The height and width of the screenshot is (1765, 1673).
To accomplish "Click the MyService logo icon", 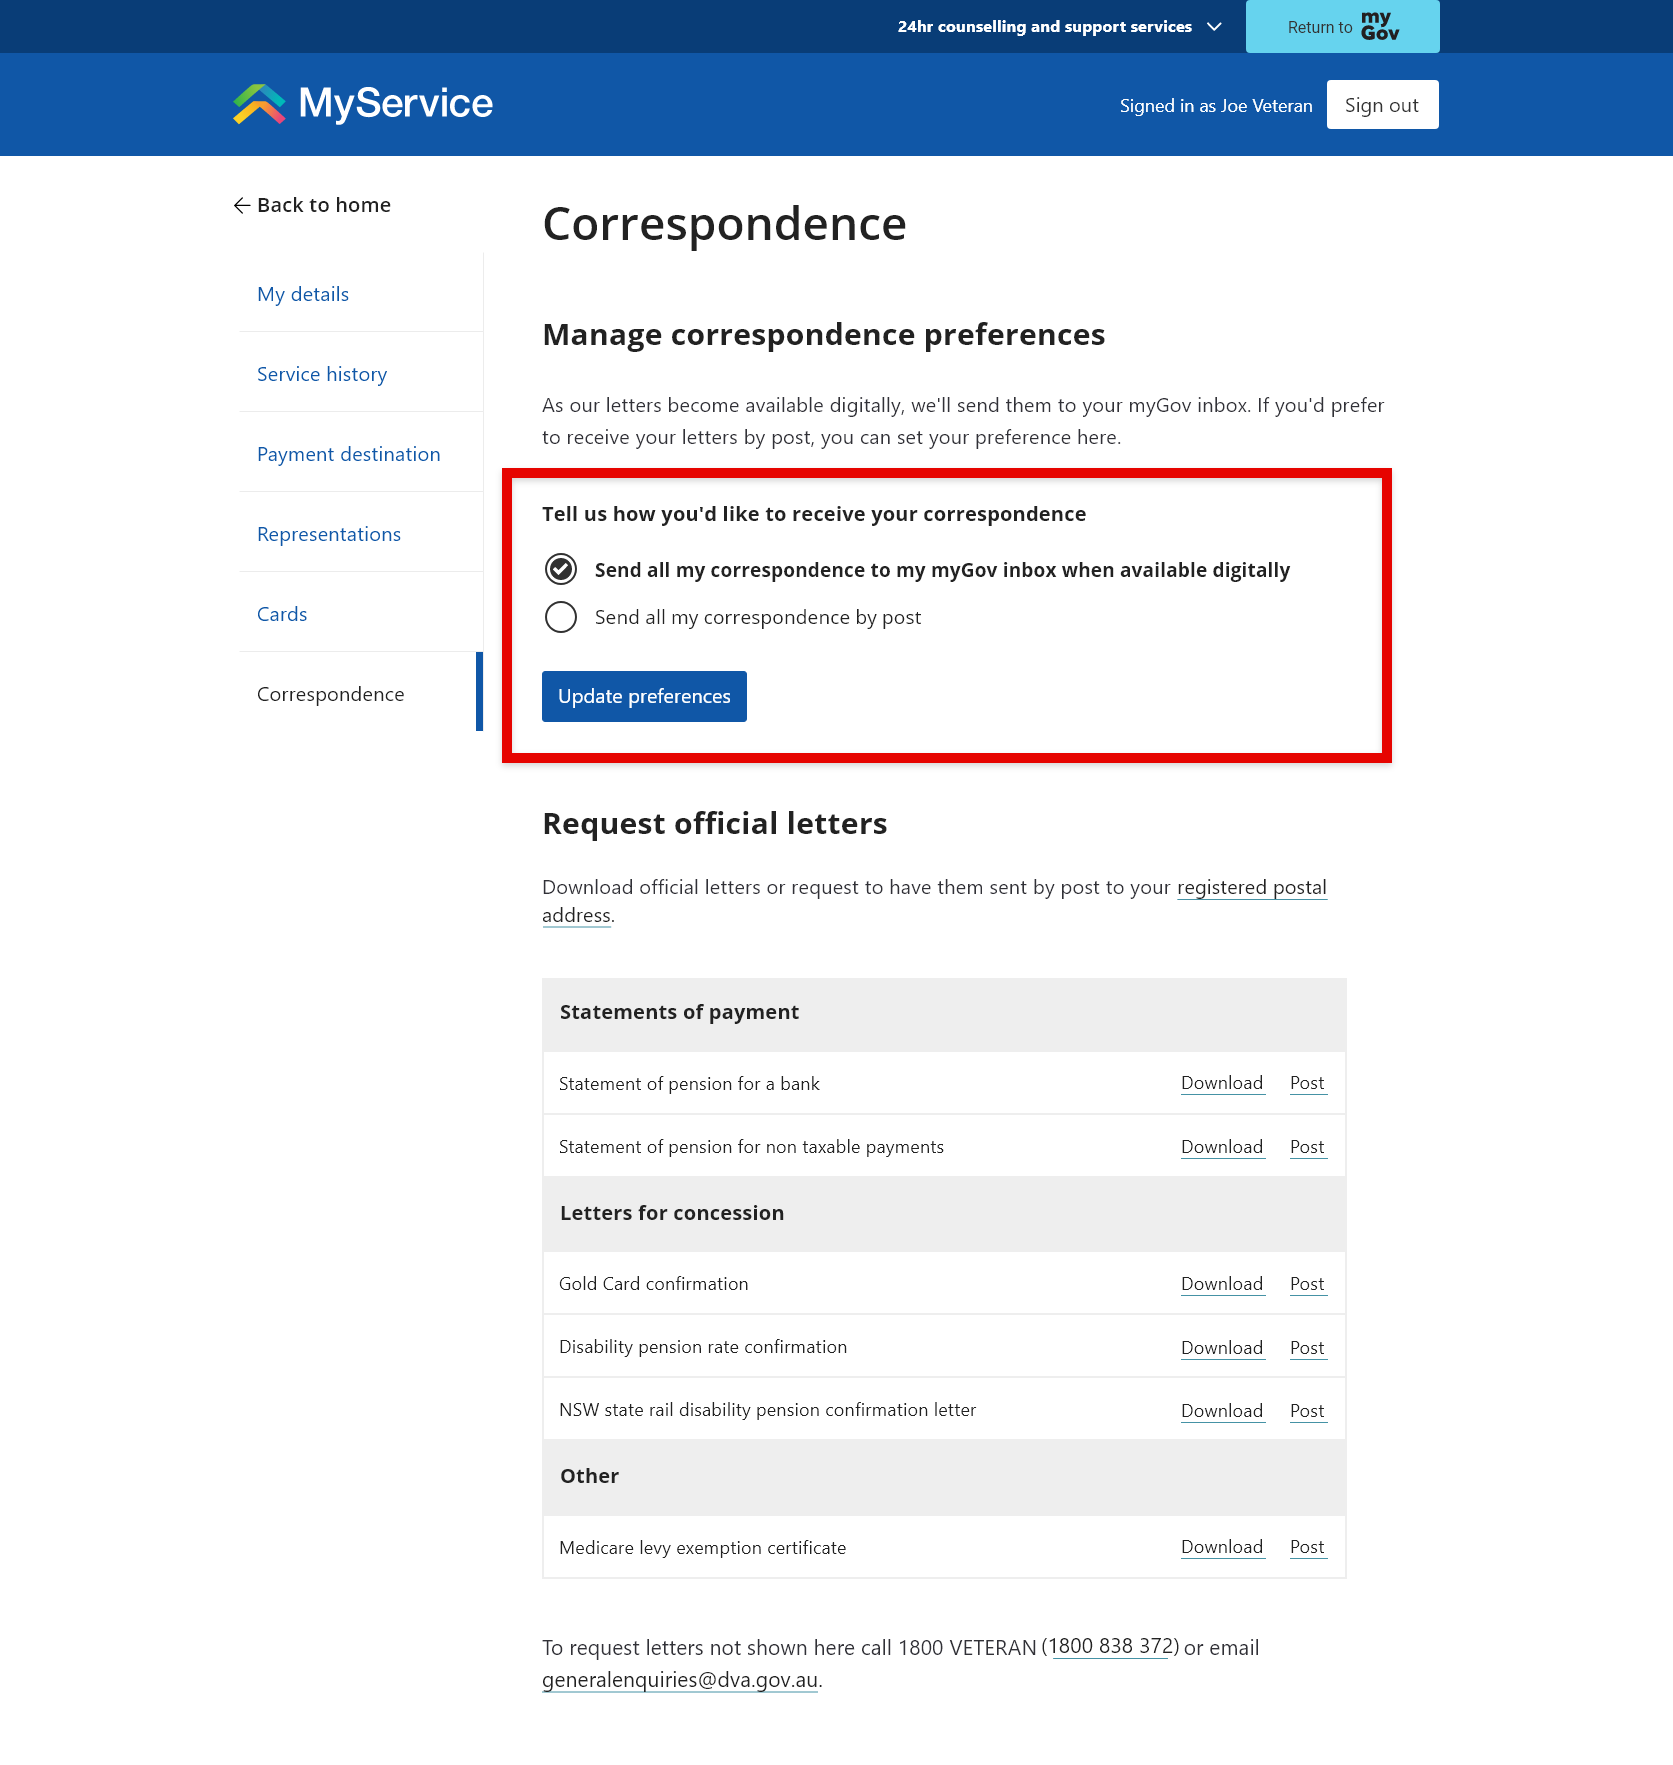I will 259,104.
